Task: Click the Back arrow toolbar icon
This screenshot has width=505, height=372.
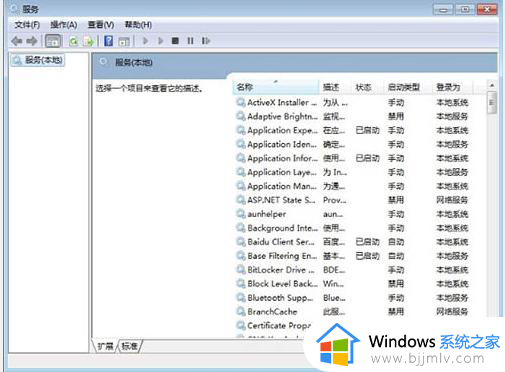Action: pyautogui.click(x=17, y=41)
